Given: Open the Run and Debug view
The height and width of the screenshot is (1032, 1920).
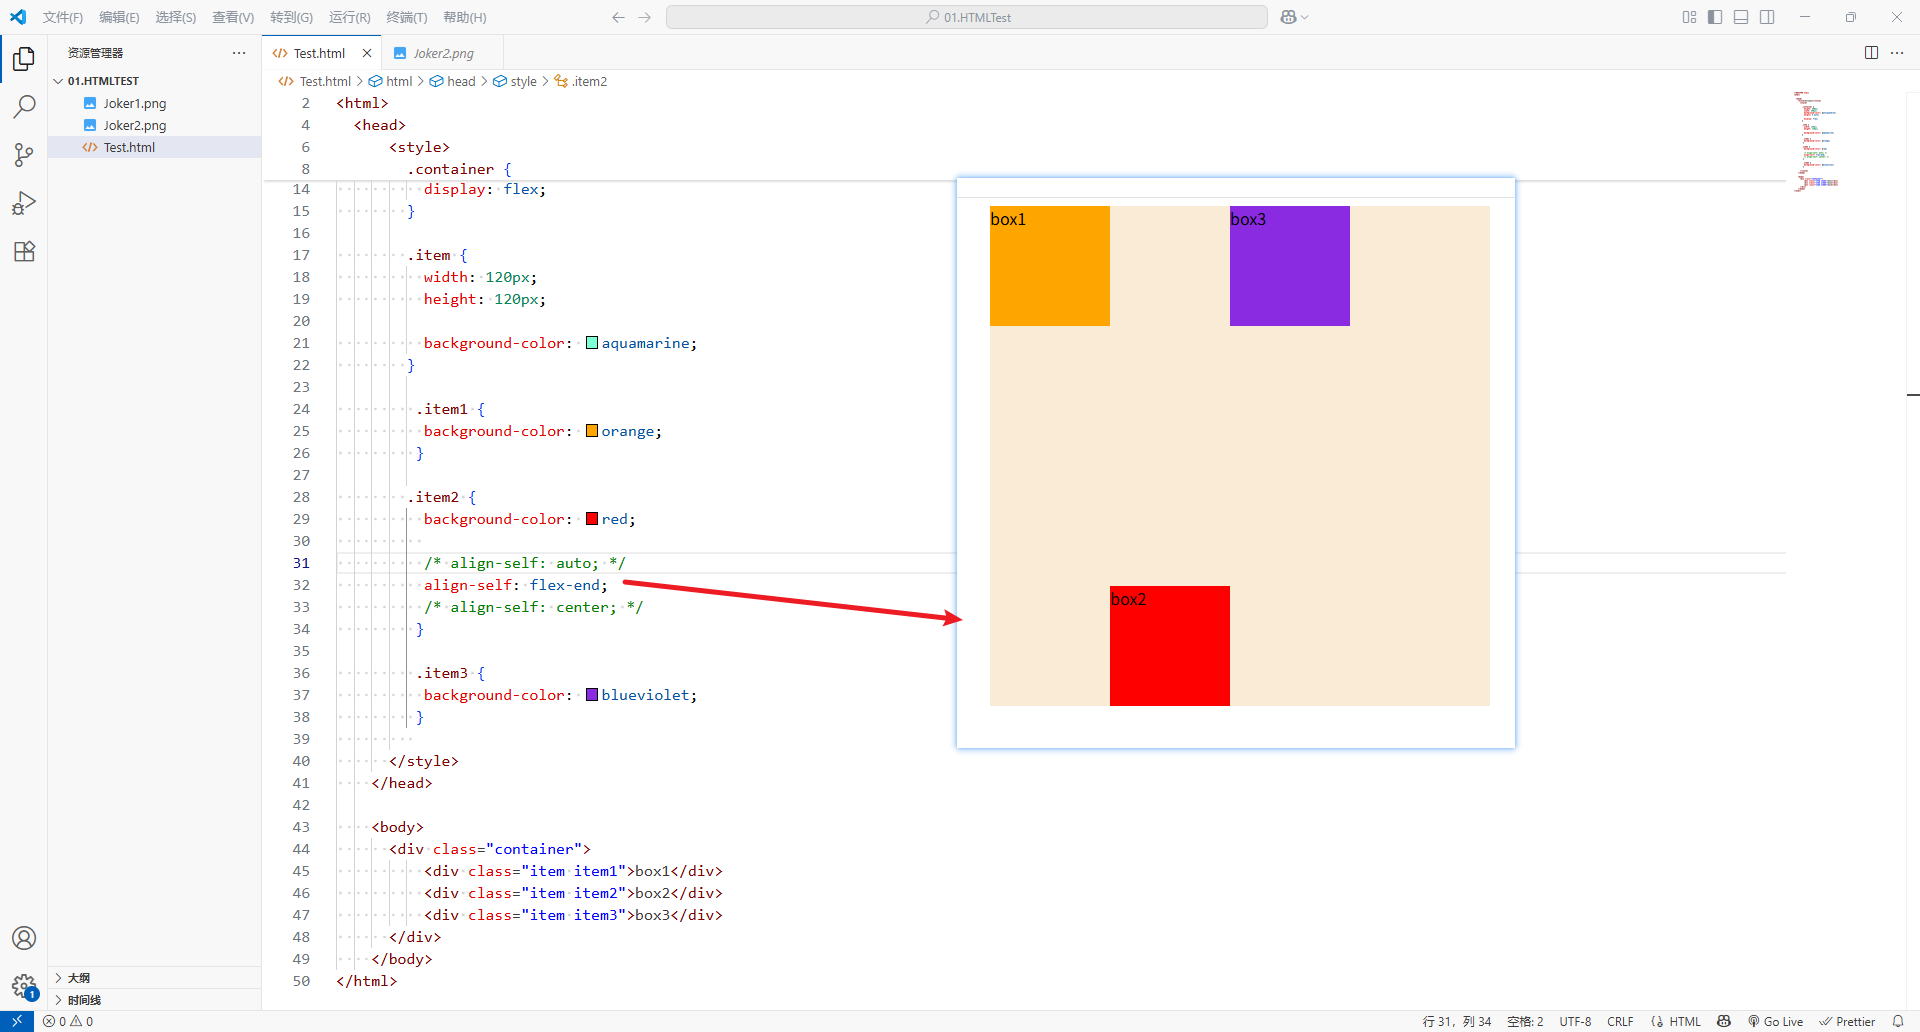Looking at the screenshot, I should (x=24, y=203).
